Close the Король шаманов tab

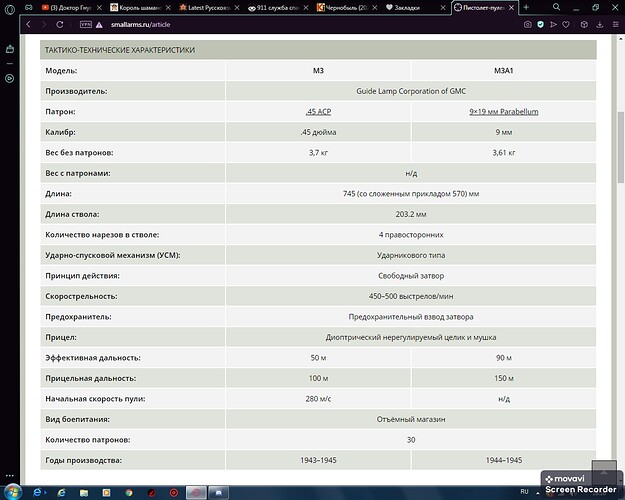[168, 8]
